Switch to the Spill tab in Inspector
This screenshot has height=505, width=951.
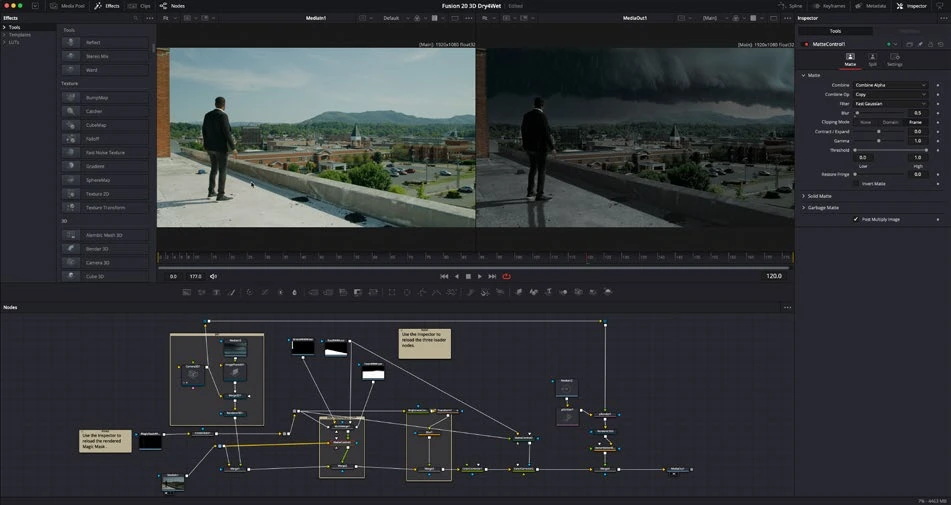pyautogui.click(x=872, y=59)
